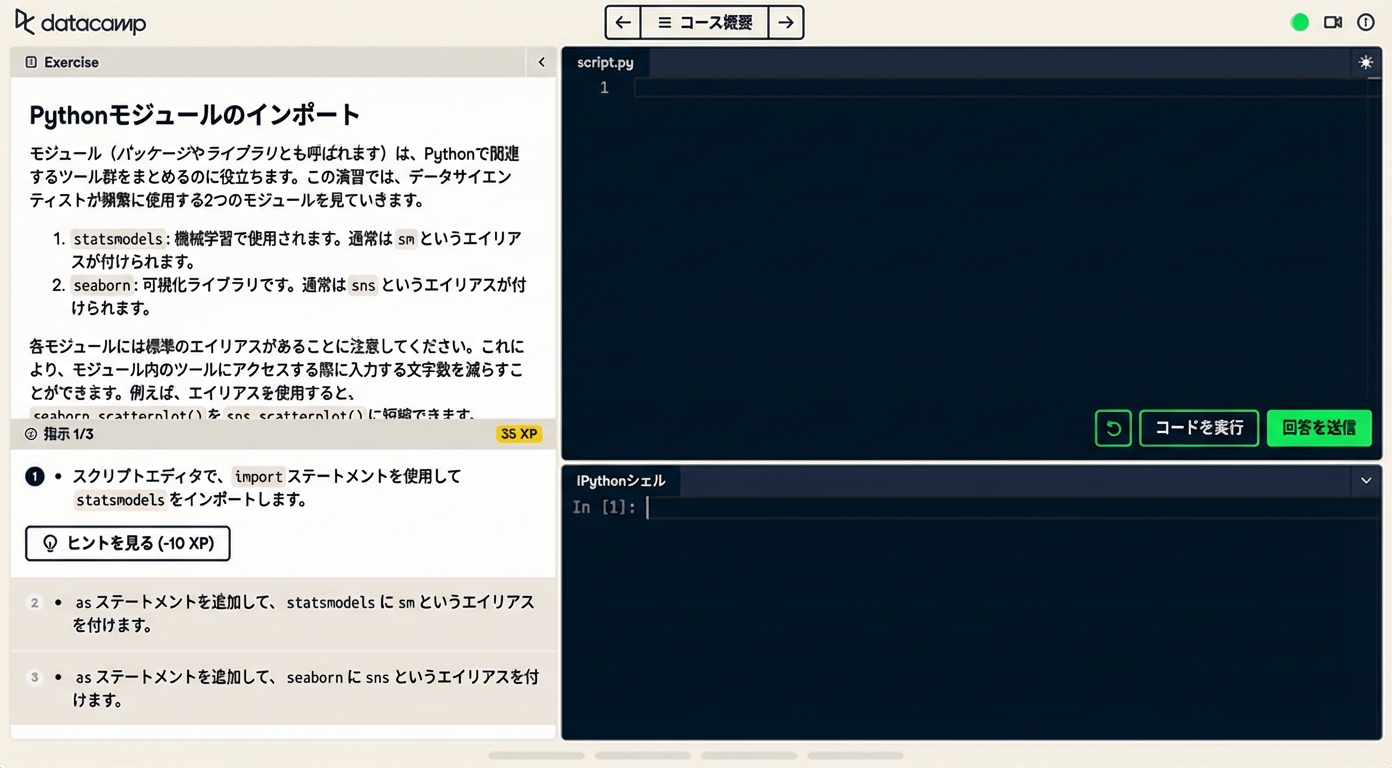Click the instruction checkmark circle icon
The width and height of the screenshot is (1392, 768).
click(30, 434)
